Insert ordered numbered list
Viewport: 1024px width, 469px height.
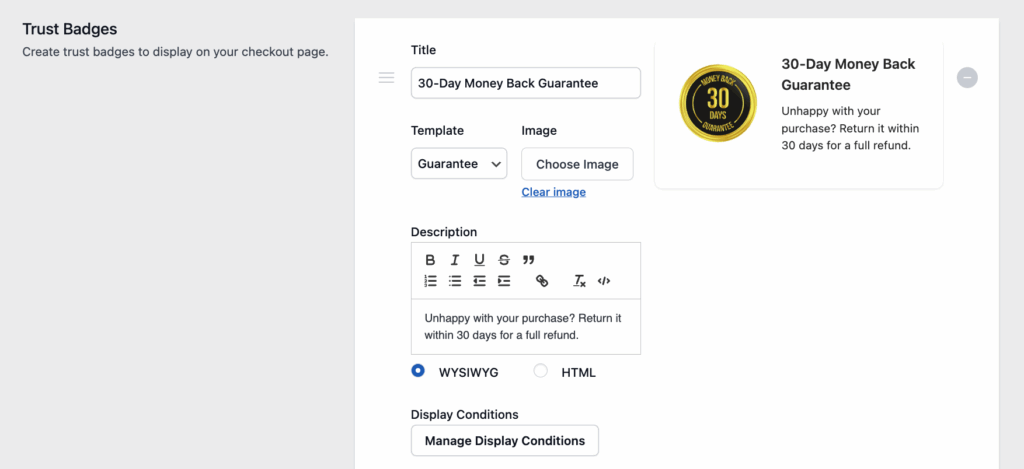click(430, 281)
